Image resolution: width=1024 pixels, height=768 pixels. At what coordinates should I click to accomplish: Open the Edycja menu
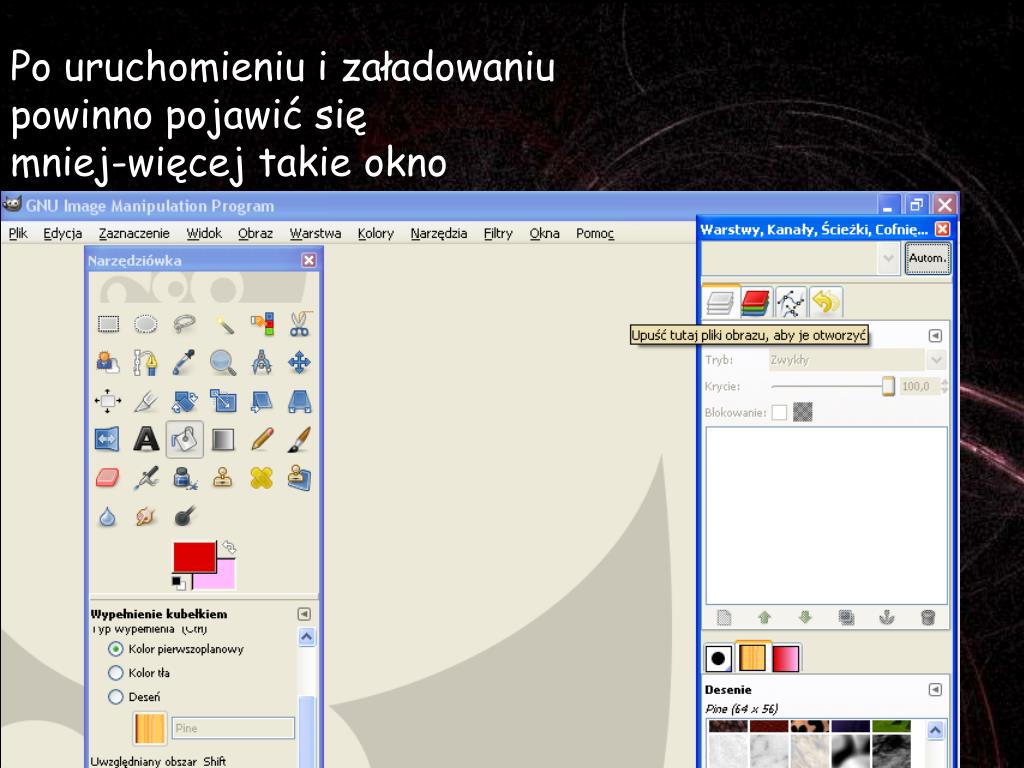[63, 233]
